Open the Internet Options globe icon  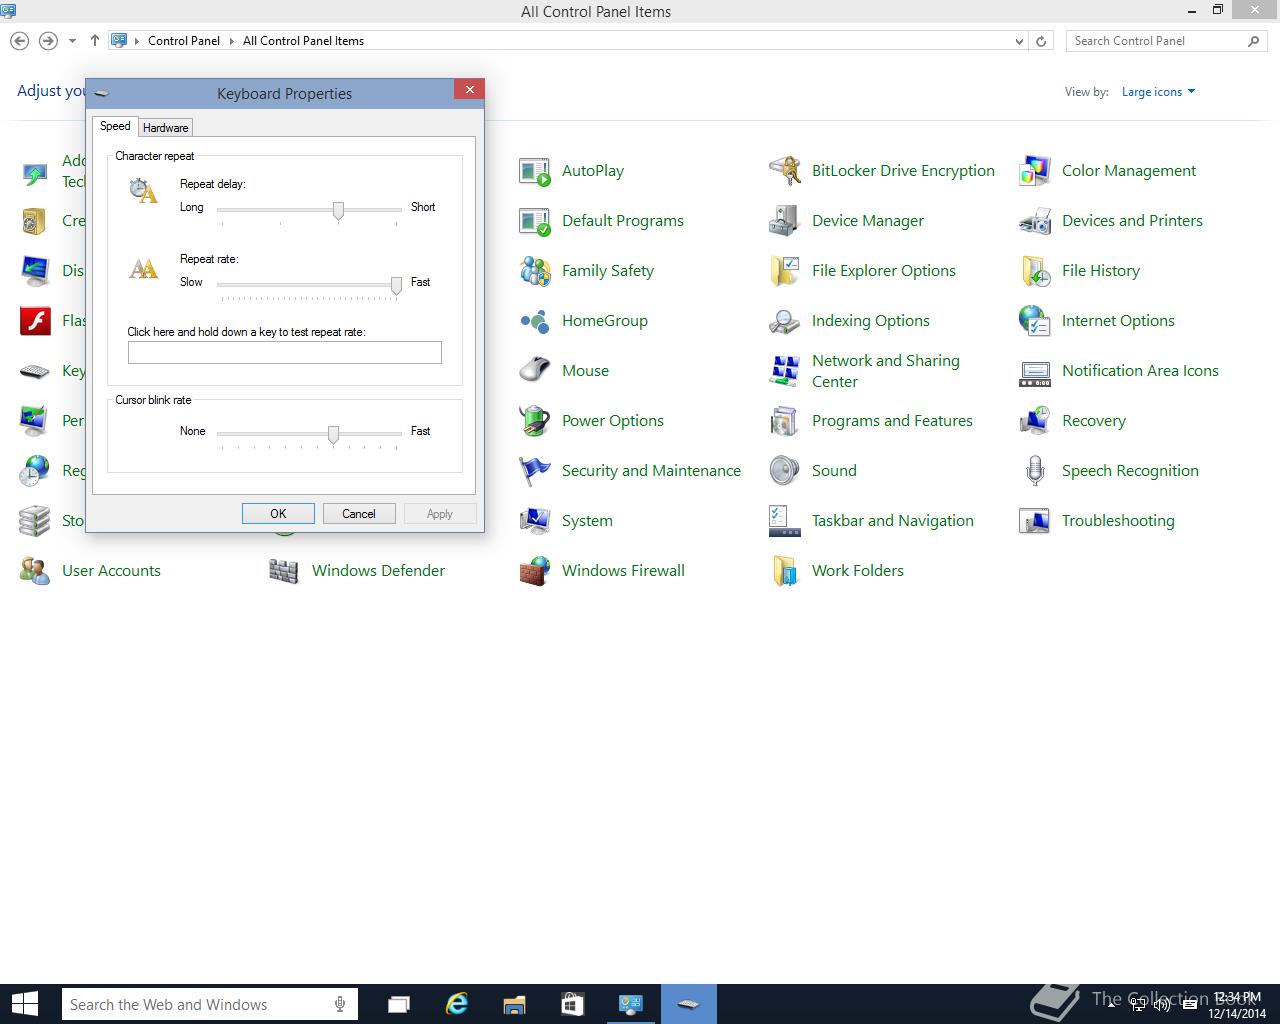[x=1035, y=321]
